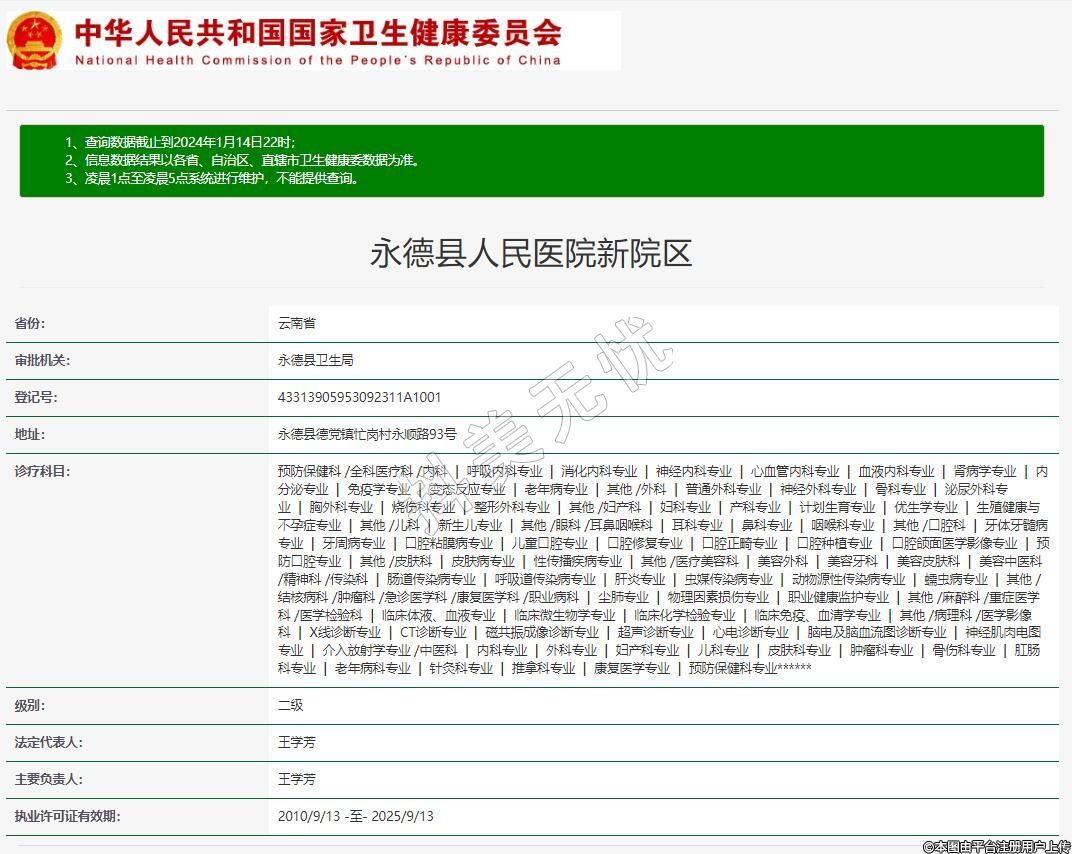This screenshot has height=854, width=1072.
Task: Select the 省份 field label
Action: (29, 324)
